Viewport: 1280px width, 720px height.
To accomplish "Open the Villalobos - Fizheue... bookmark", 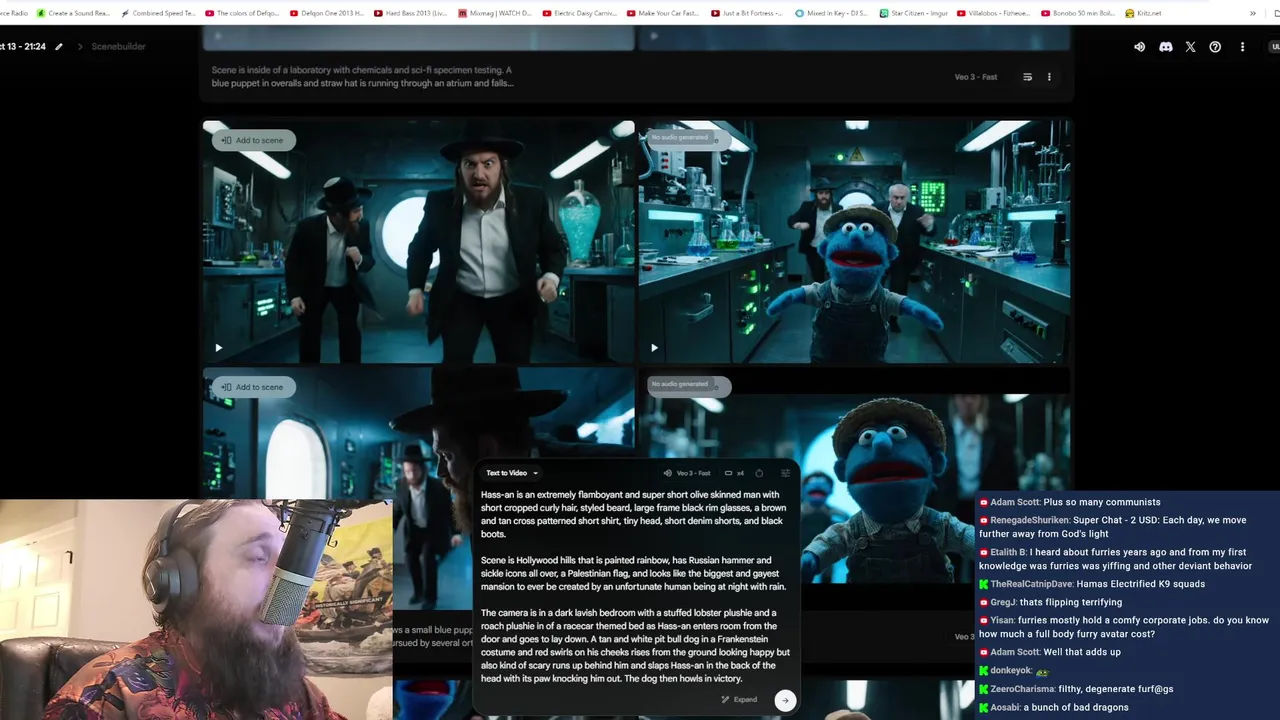I will click(992, 13).
